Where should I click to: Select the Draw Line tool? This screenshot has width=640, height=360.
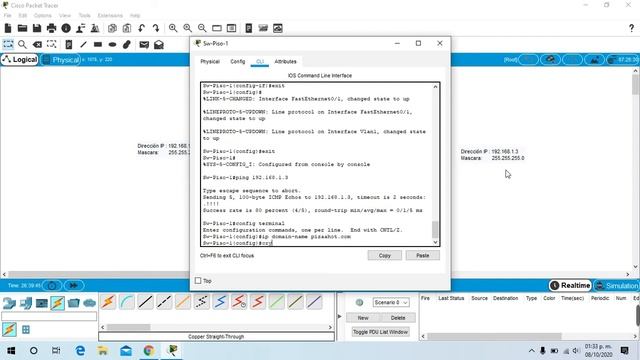[83, 44]
